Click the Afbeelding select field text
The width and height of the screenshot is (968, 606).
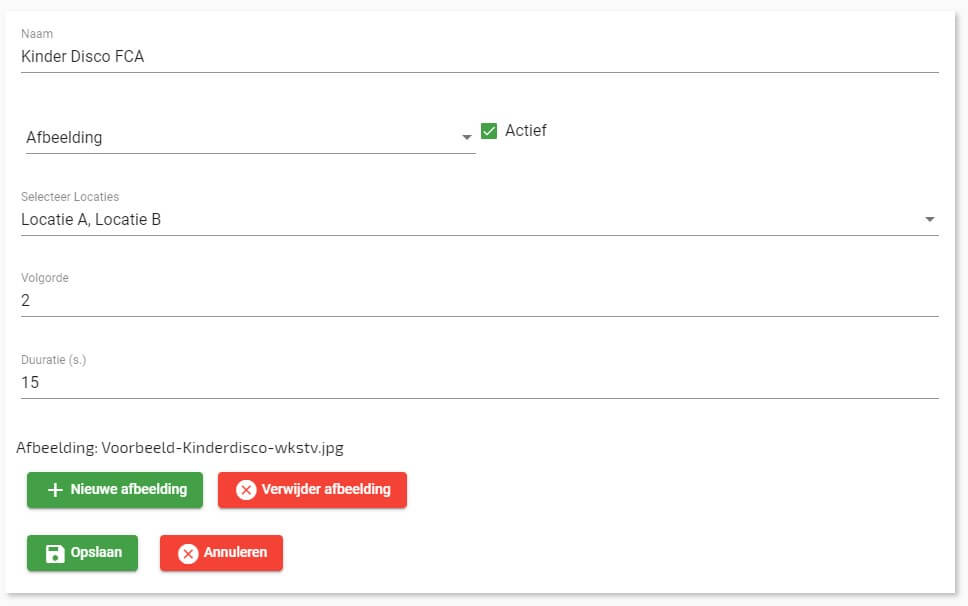(64, 138)
